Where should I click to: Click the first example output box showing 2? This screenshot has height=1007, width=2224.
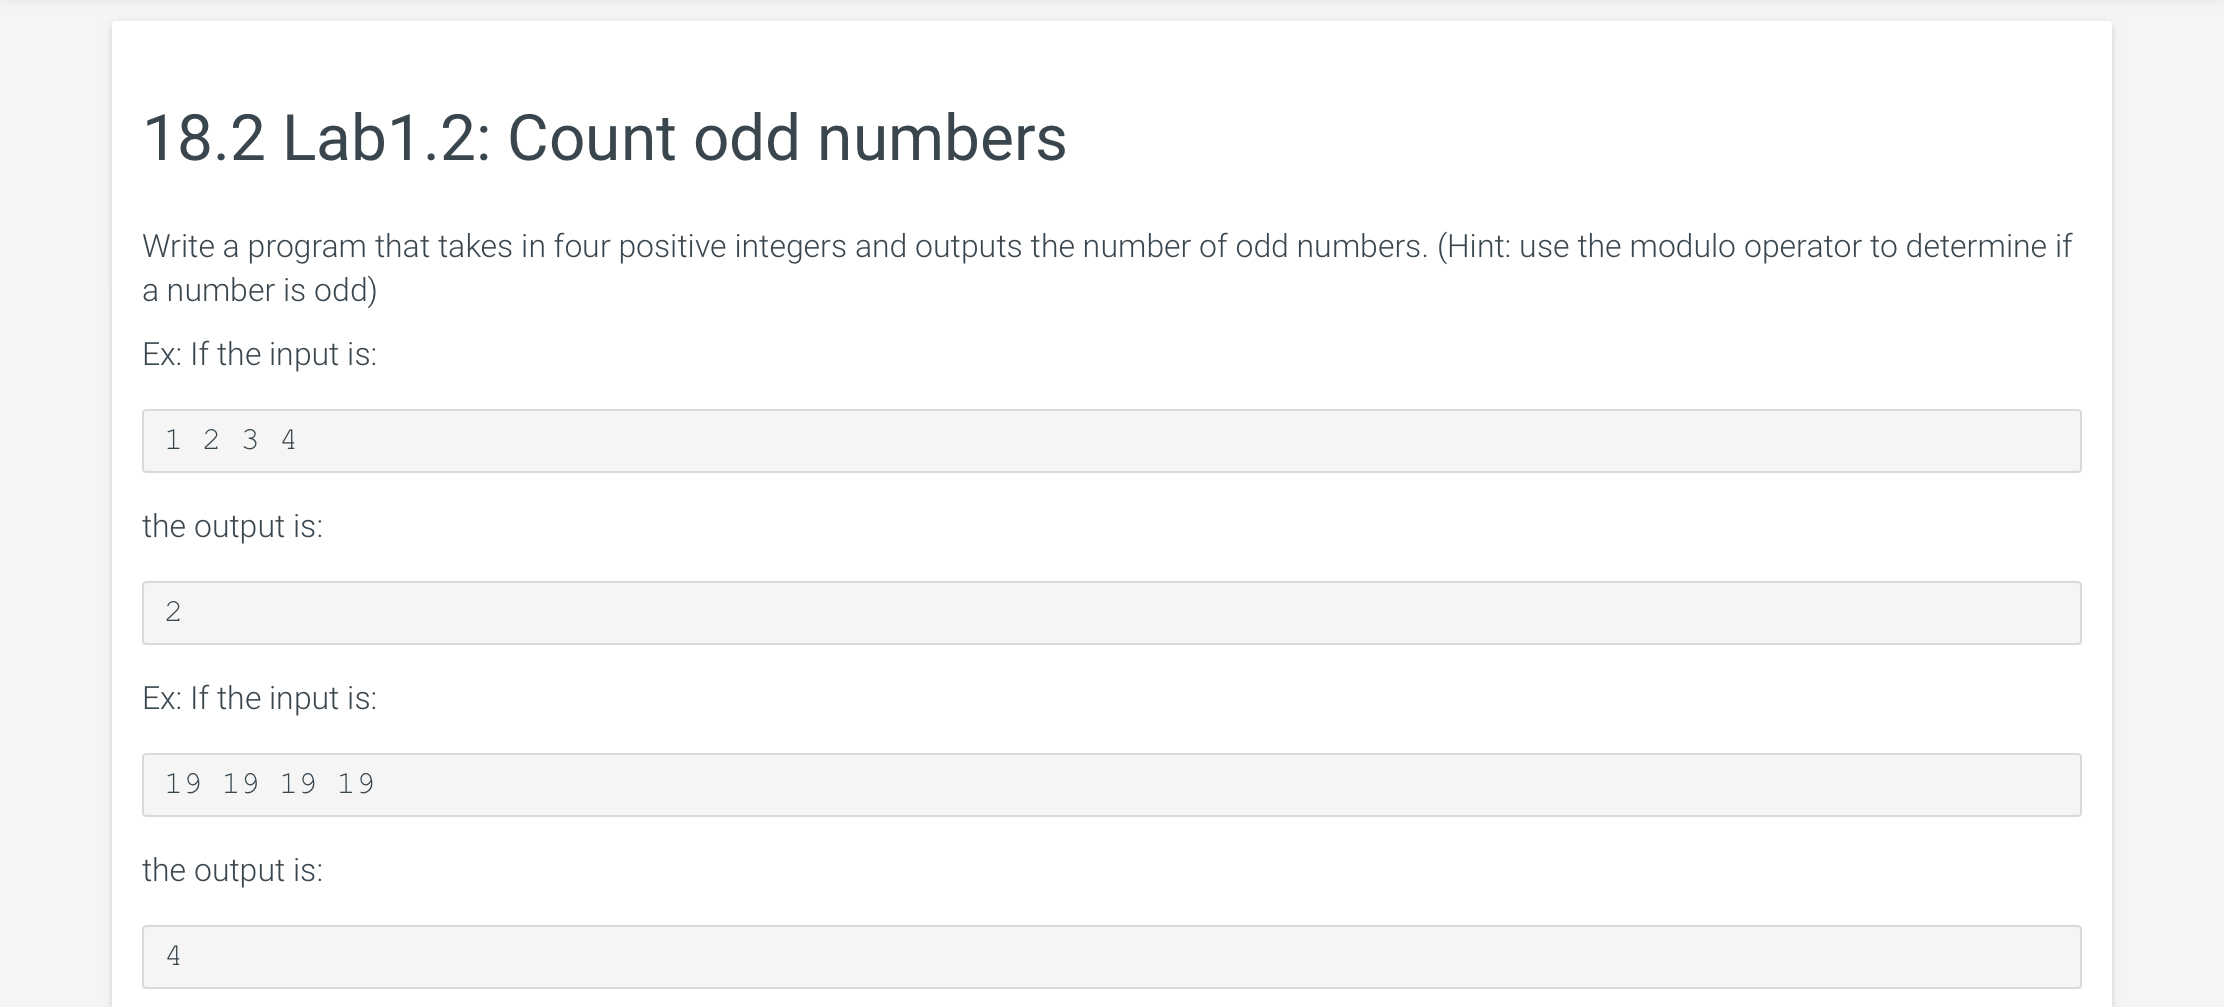(x=1112, y=613)
